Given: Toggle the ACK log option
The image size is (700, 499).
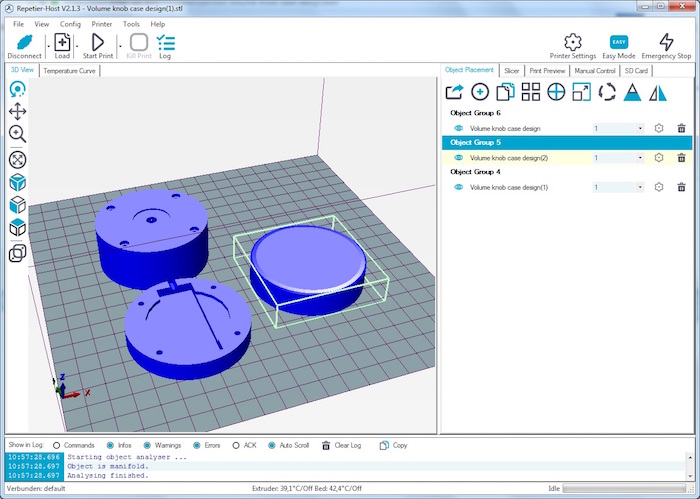Looking at the screenshot, I should 236,445.
